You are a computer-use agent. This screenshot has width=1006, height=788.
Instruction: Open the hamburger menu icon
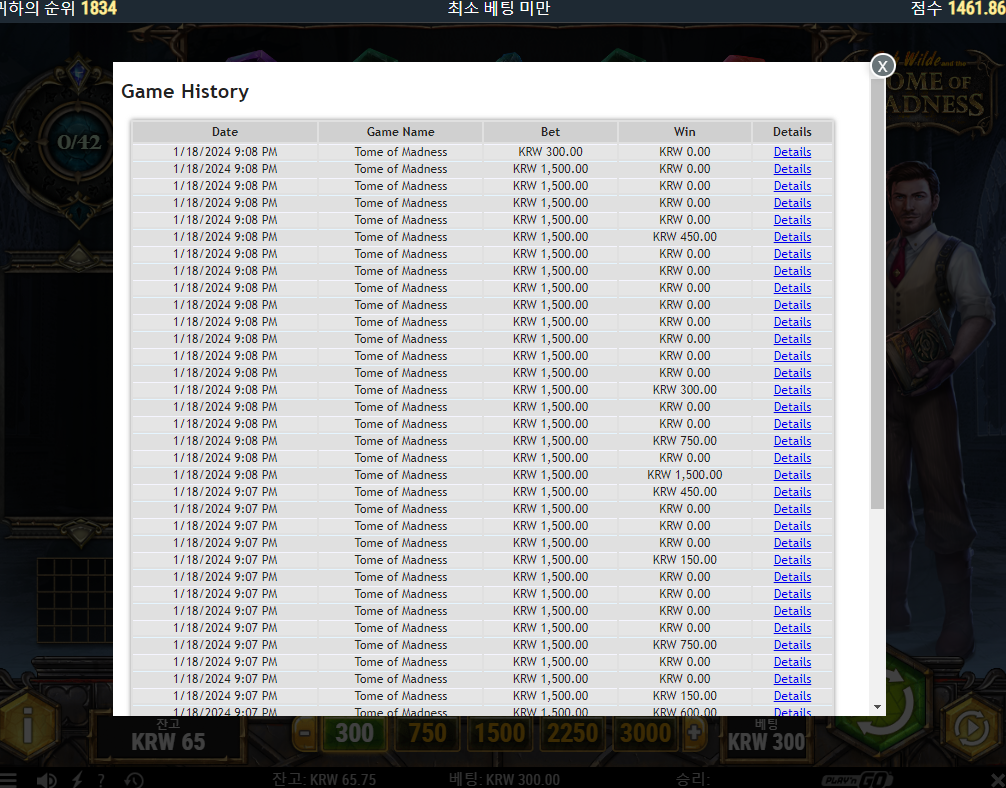pos(8,780)
